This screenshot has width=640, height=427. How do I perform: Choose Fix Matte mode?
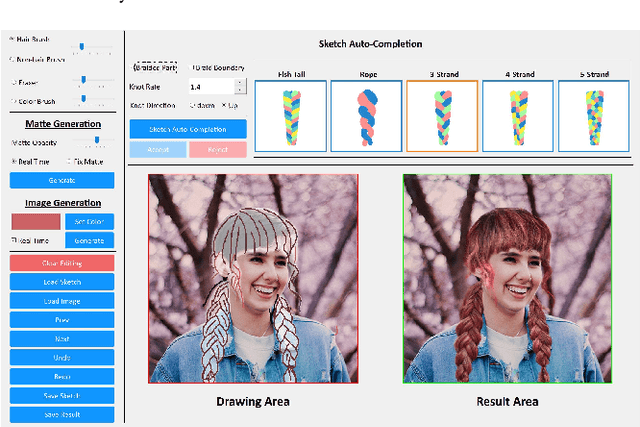point(69,161)
